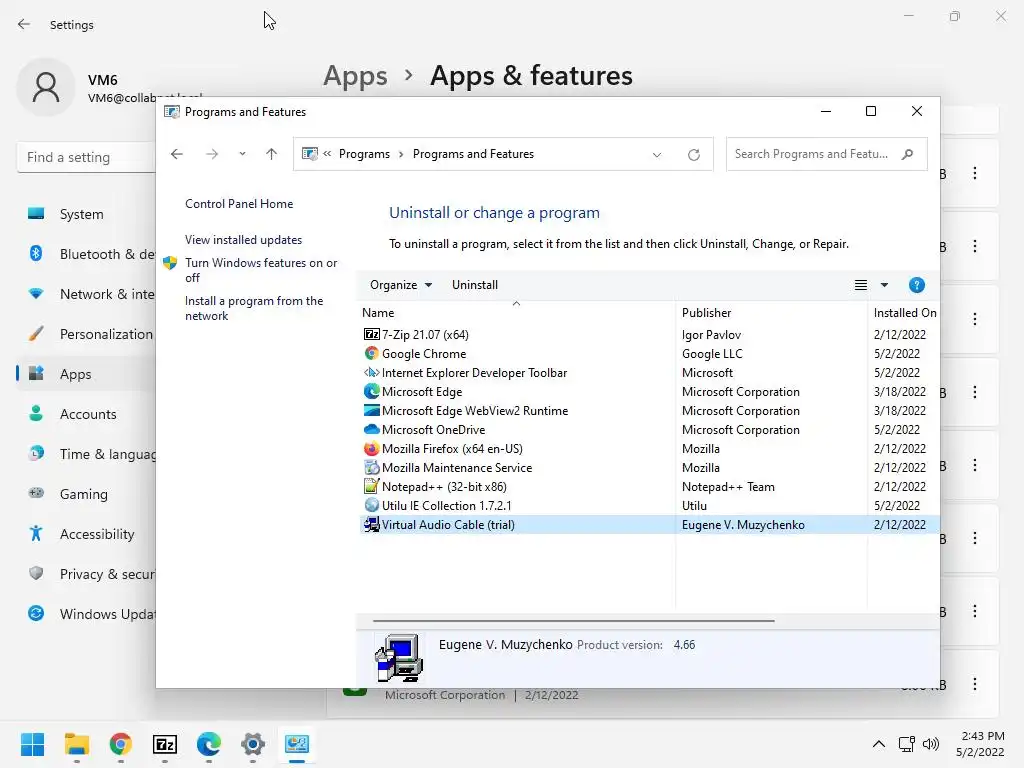
Task: Sort by the Publisher column header
Action: tap(771, 312)
